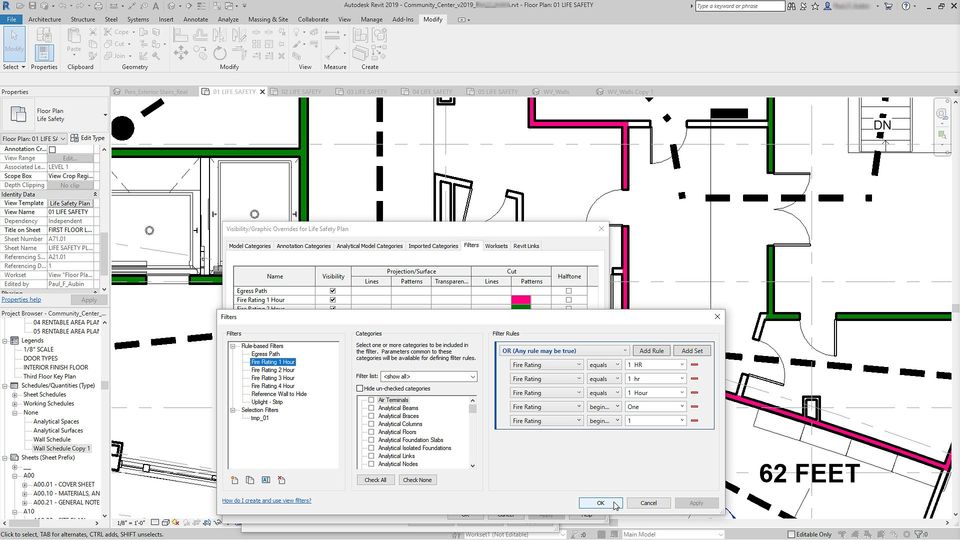Click the Duplicate filter icon below filter list

pos(250,480)
